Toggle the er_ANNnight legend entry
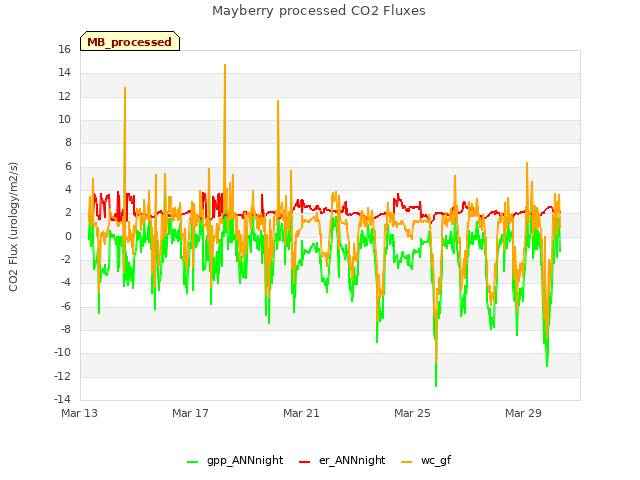Screen dimensions: 640x480 (x=342, y=460)
